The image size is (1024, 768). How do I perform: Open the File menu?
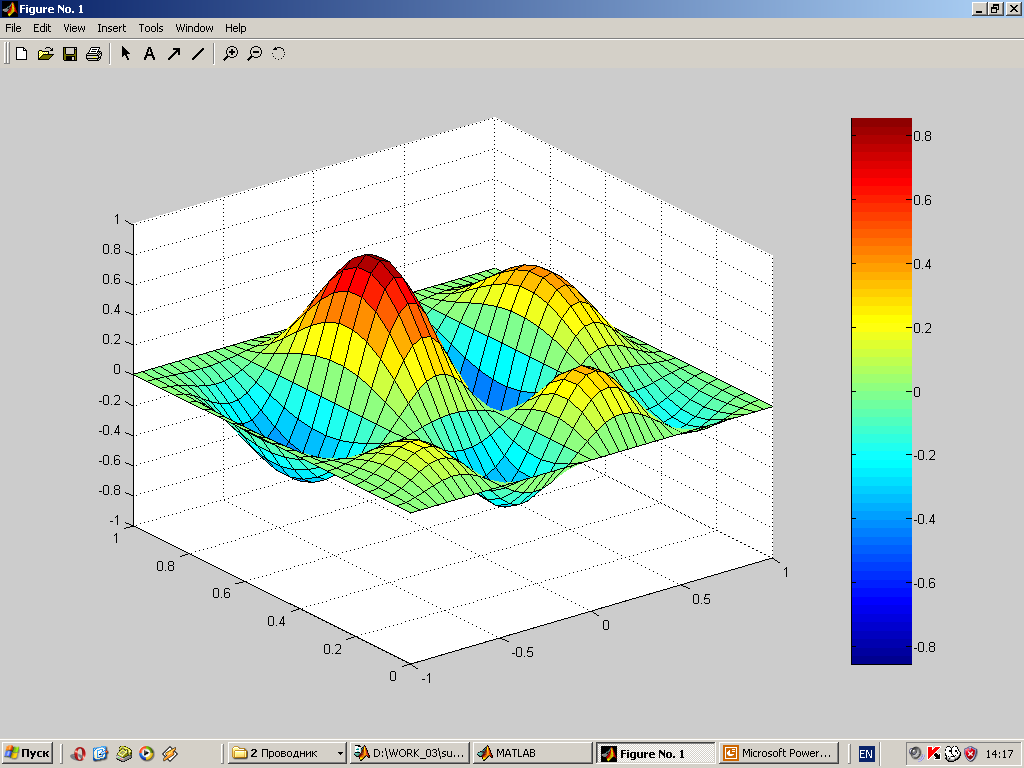click(x=13, y=28)
